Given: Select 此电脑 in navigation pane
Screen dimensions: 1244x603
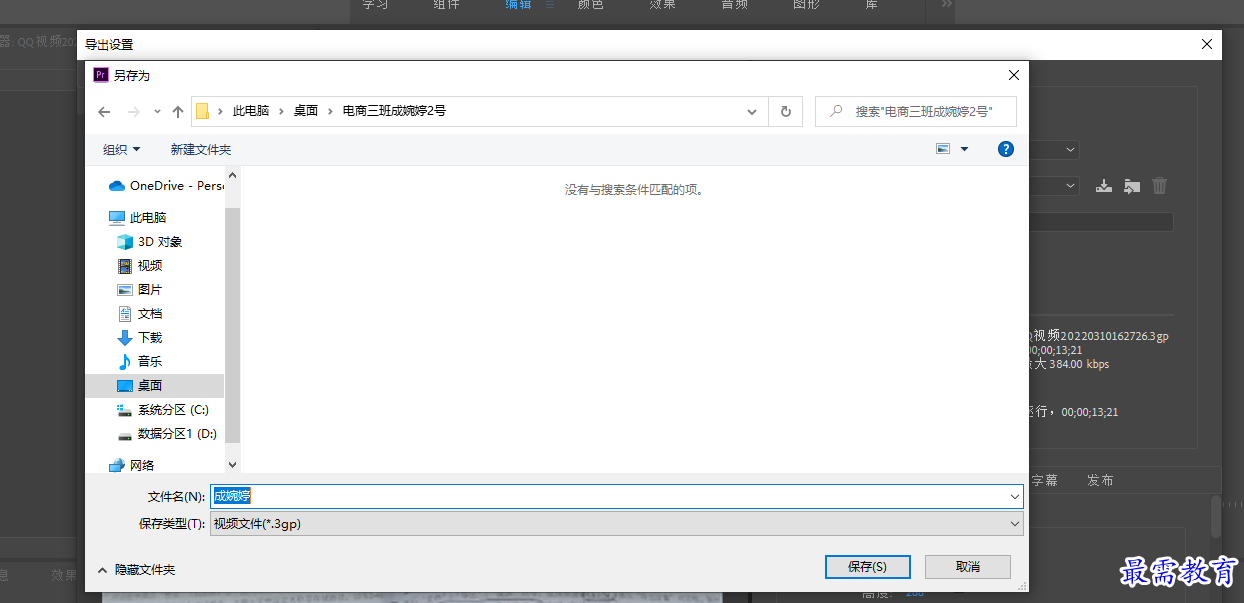Looking at the screenshot, I should 138,217.
